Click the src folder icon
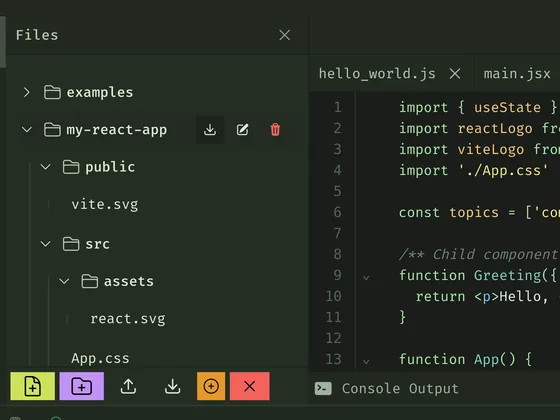 pos(71,244)
